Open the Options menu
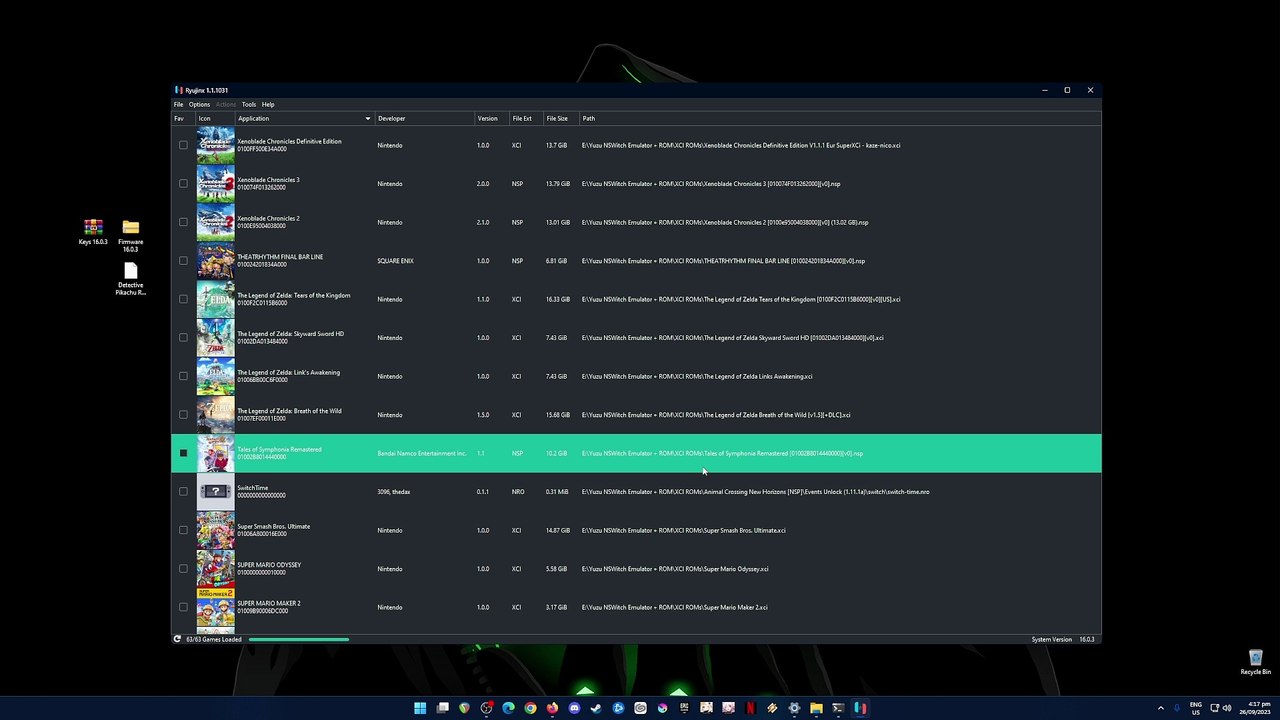Image resolution: width=1280 pixels, height=720 pixels. [199, 104]
